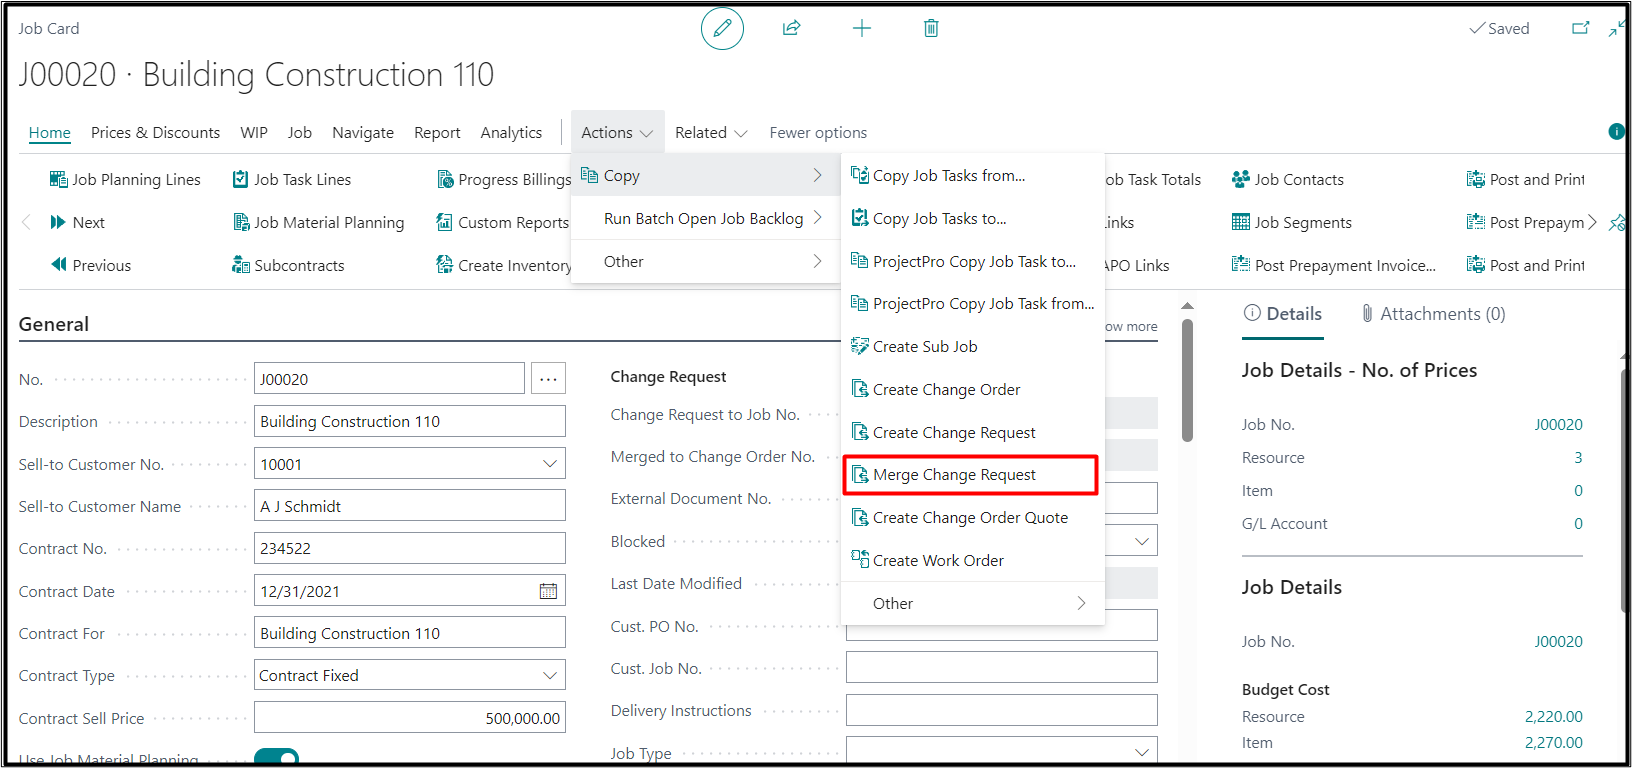The width and height of the screenshot is (1632, 768).
Task: Open Job Segments
Action: click(1292, 222)
